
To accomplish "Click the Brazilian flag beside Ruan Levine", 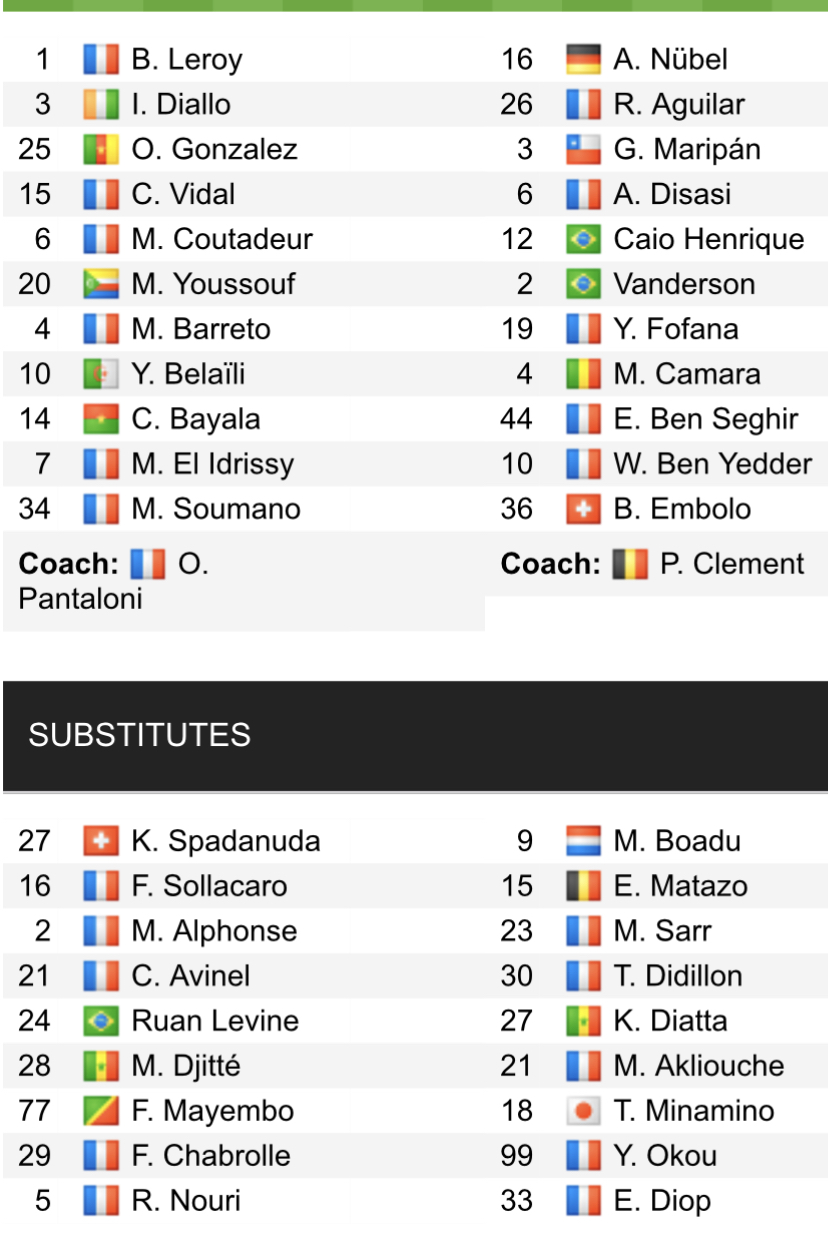I will click(101, 1021).
